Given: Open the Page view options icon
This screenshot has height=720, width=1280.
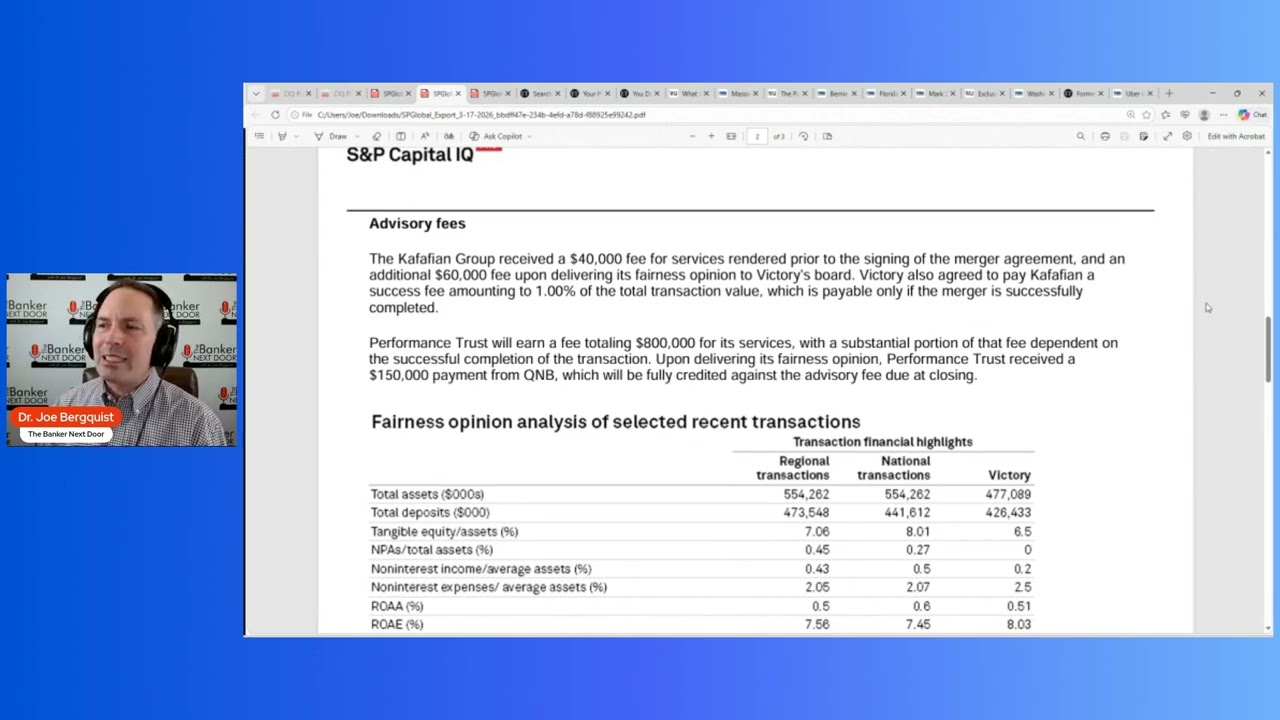Looking at the screenshot, I should click(x=827, y=136).
